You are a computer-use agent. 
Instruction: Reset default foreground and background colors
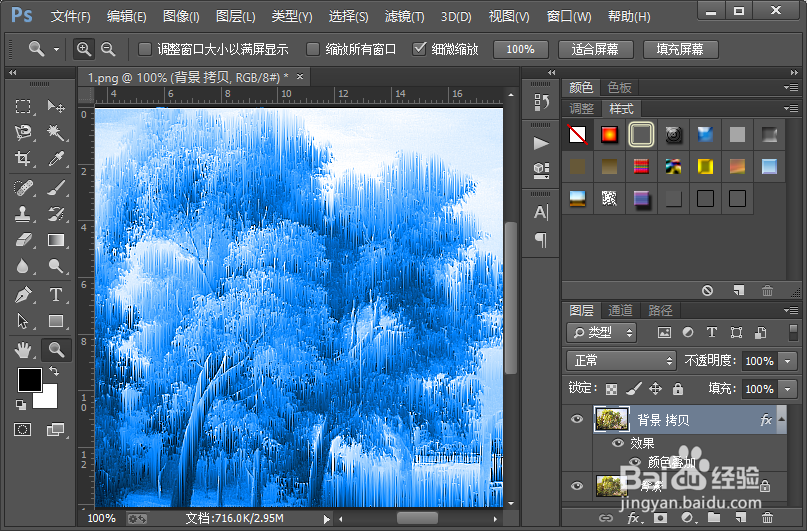21,405
